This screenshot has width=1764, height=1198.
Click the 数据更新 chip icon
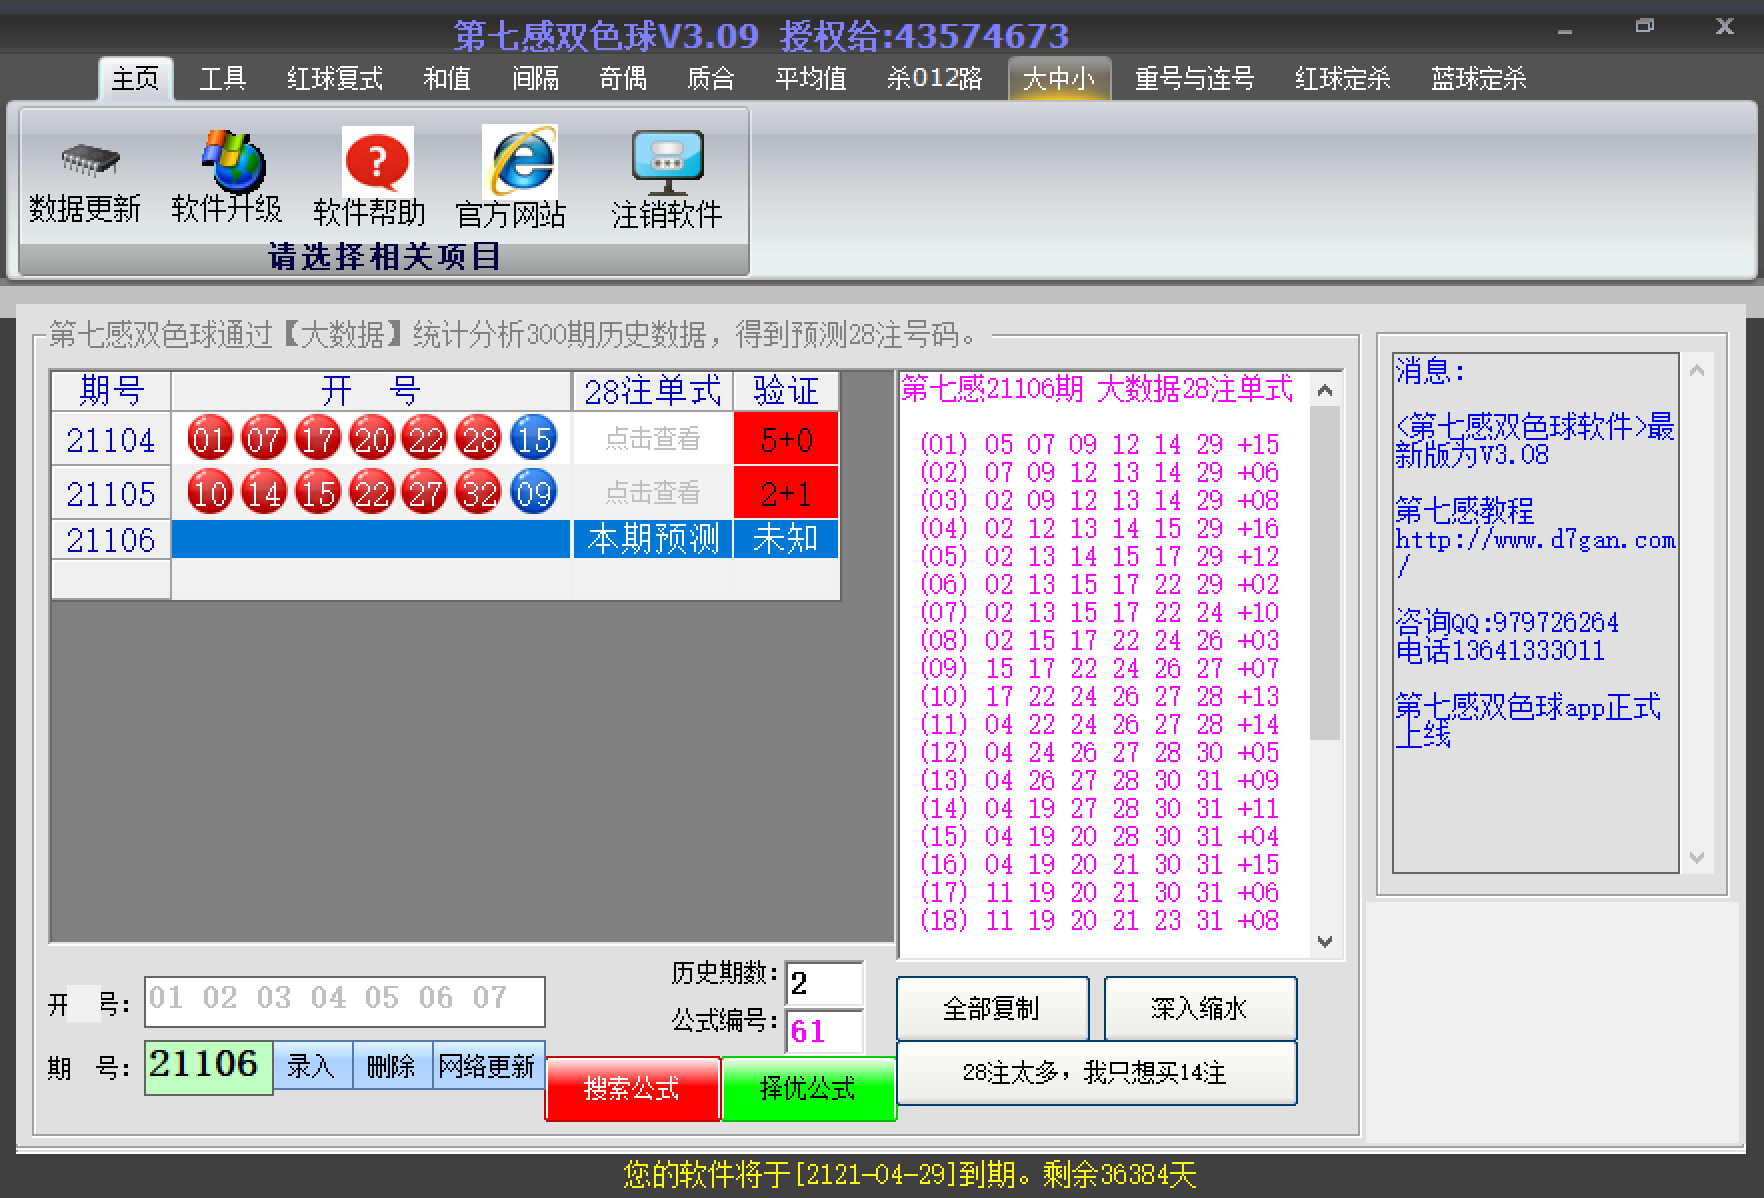point(88,160)
